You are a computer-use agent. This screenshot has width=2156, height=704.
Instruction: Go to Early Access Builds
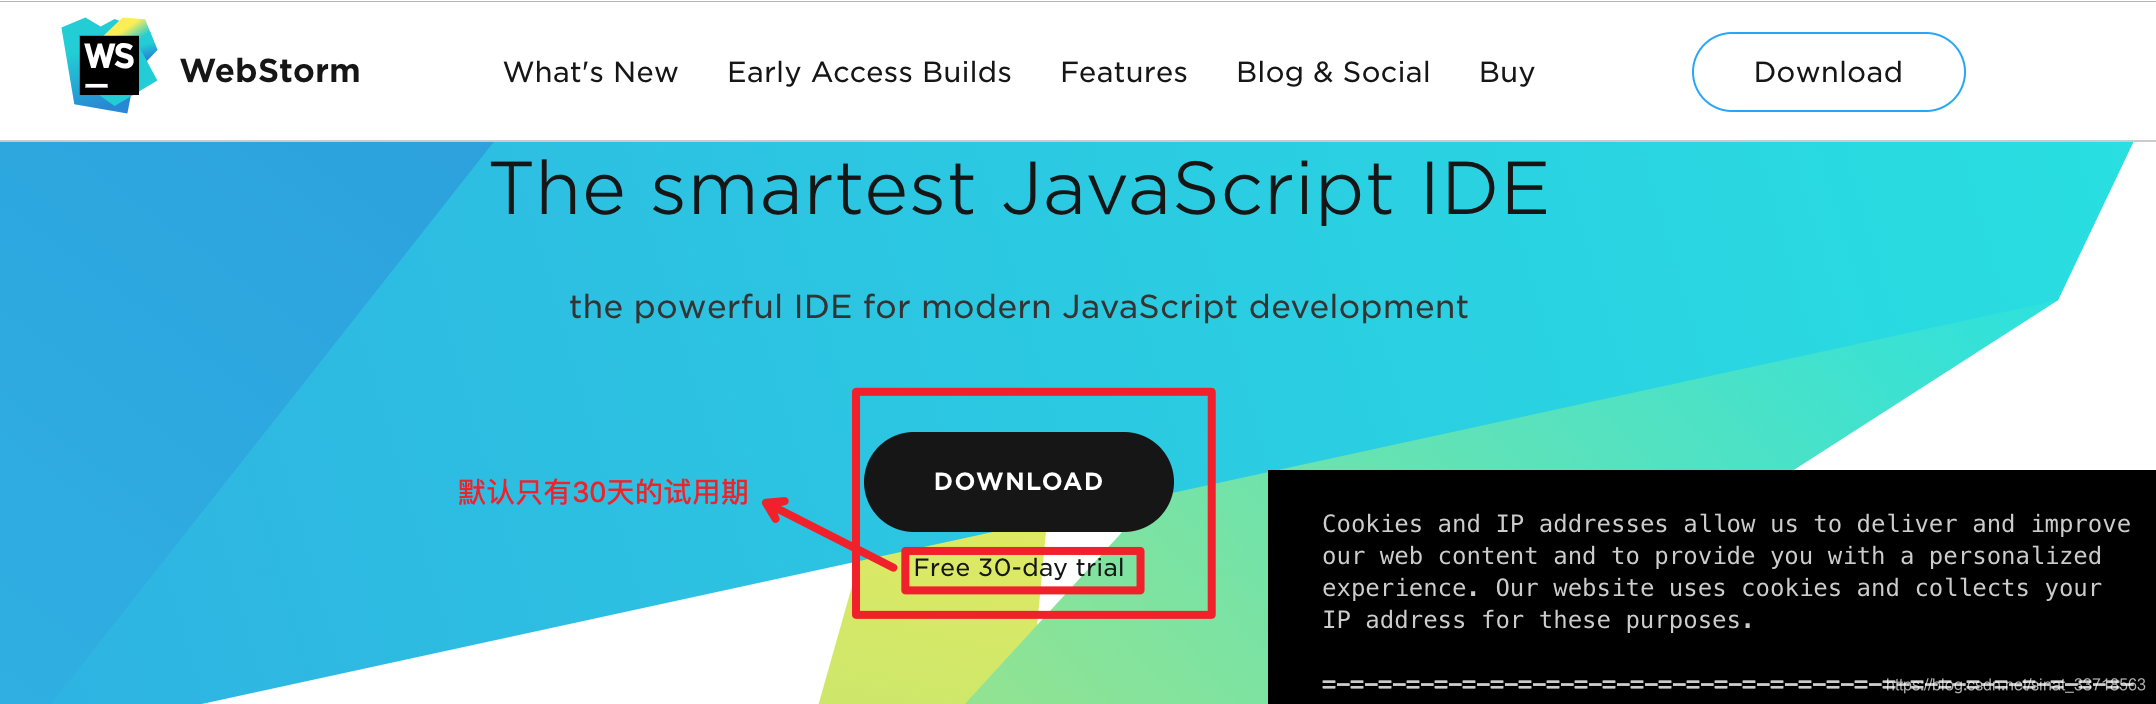click(869, 72)
